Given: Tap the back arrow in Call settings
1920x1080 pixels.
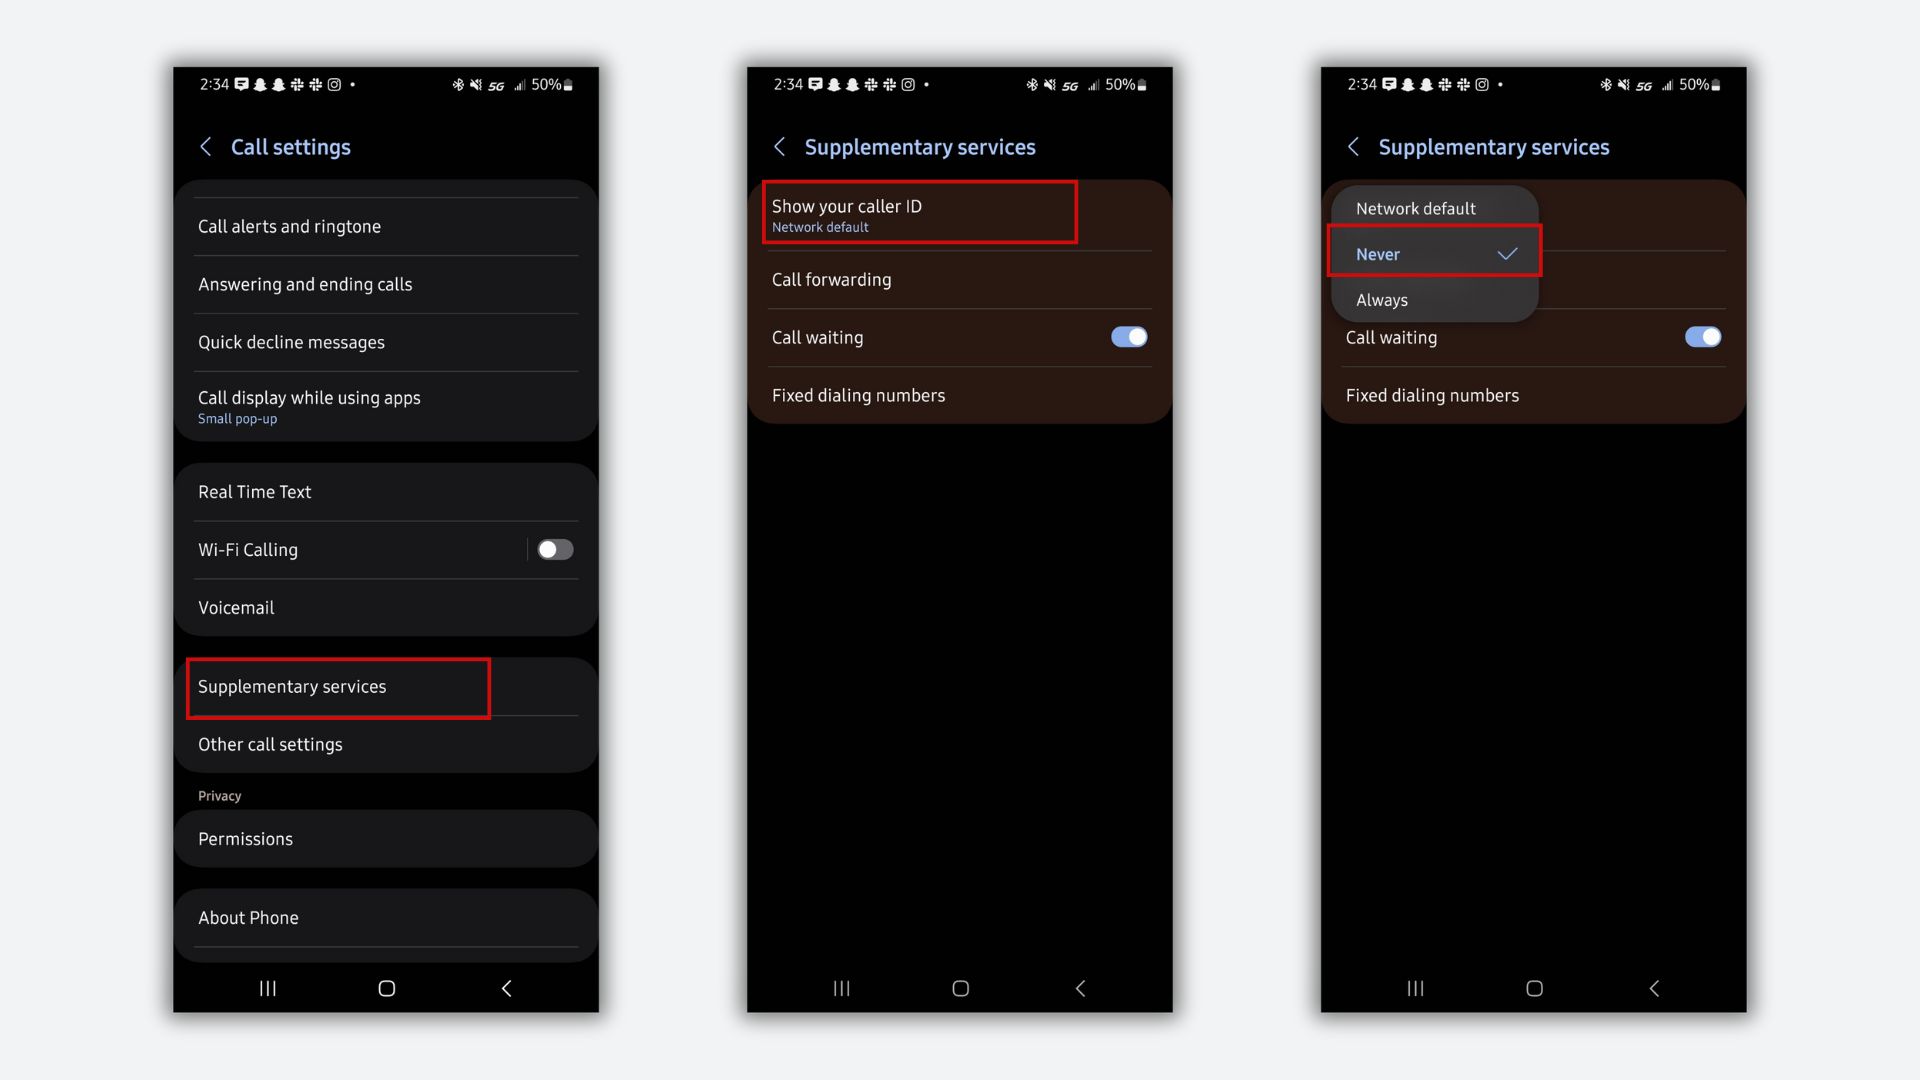Looking at the screenshot, I should click(x=206, y=146).
